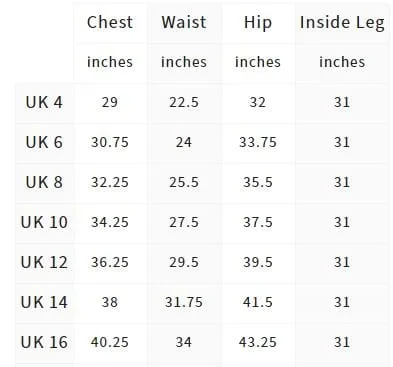
Task: Click the 41.5 hip measurement cell
Action: tap(258, 302)
